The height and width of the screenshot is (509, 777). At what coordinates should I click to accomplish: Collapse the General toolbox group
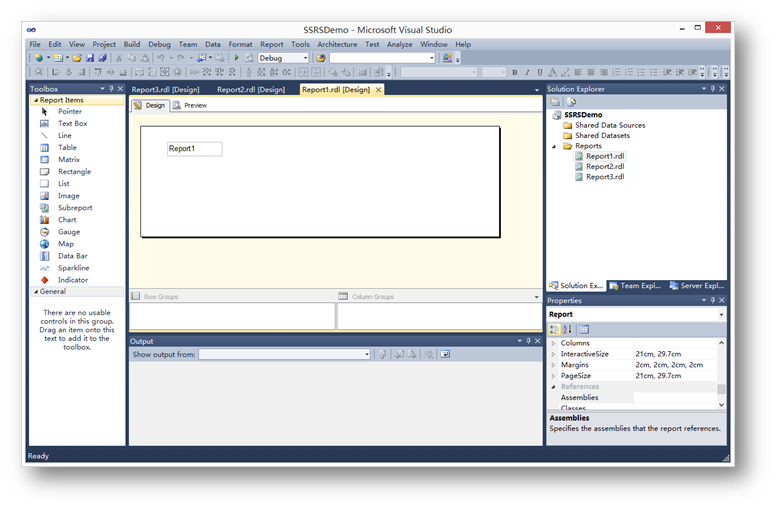[36, 292]
